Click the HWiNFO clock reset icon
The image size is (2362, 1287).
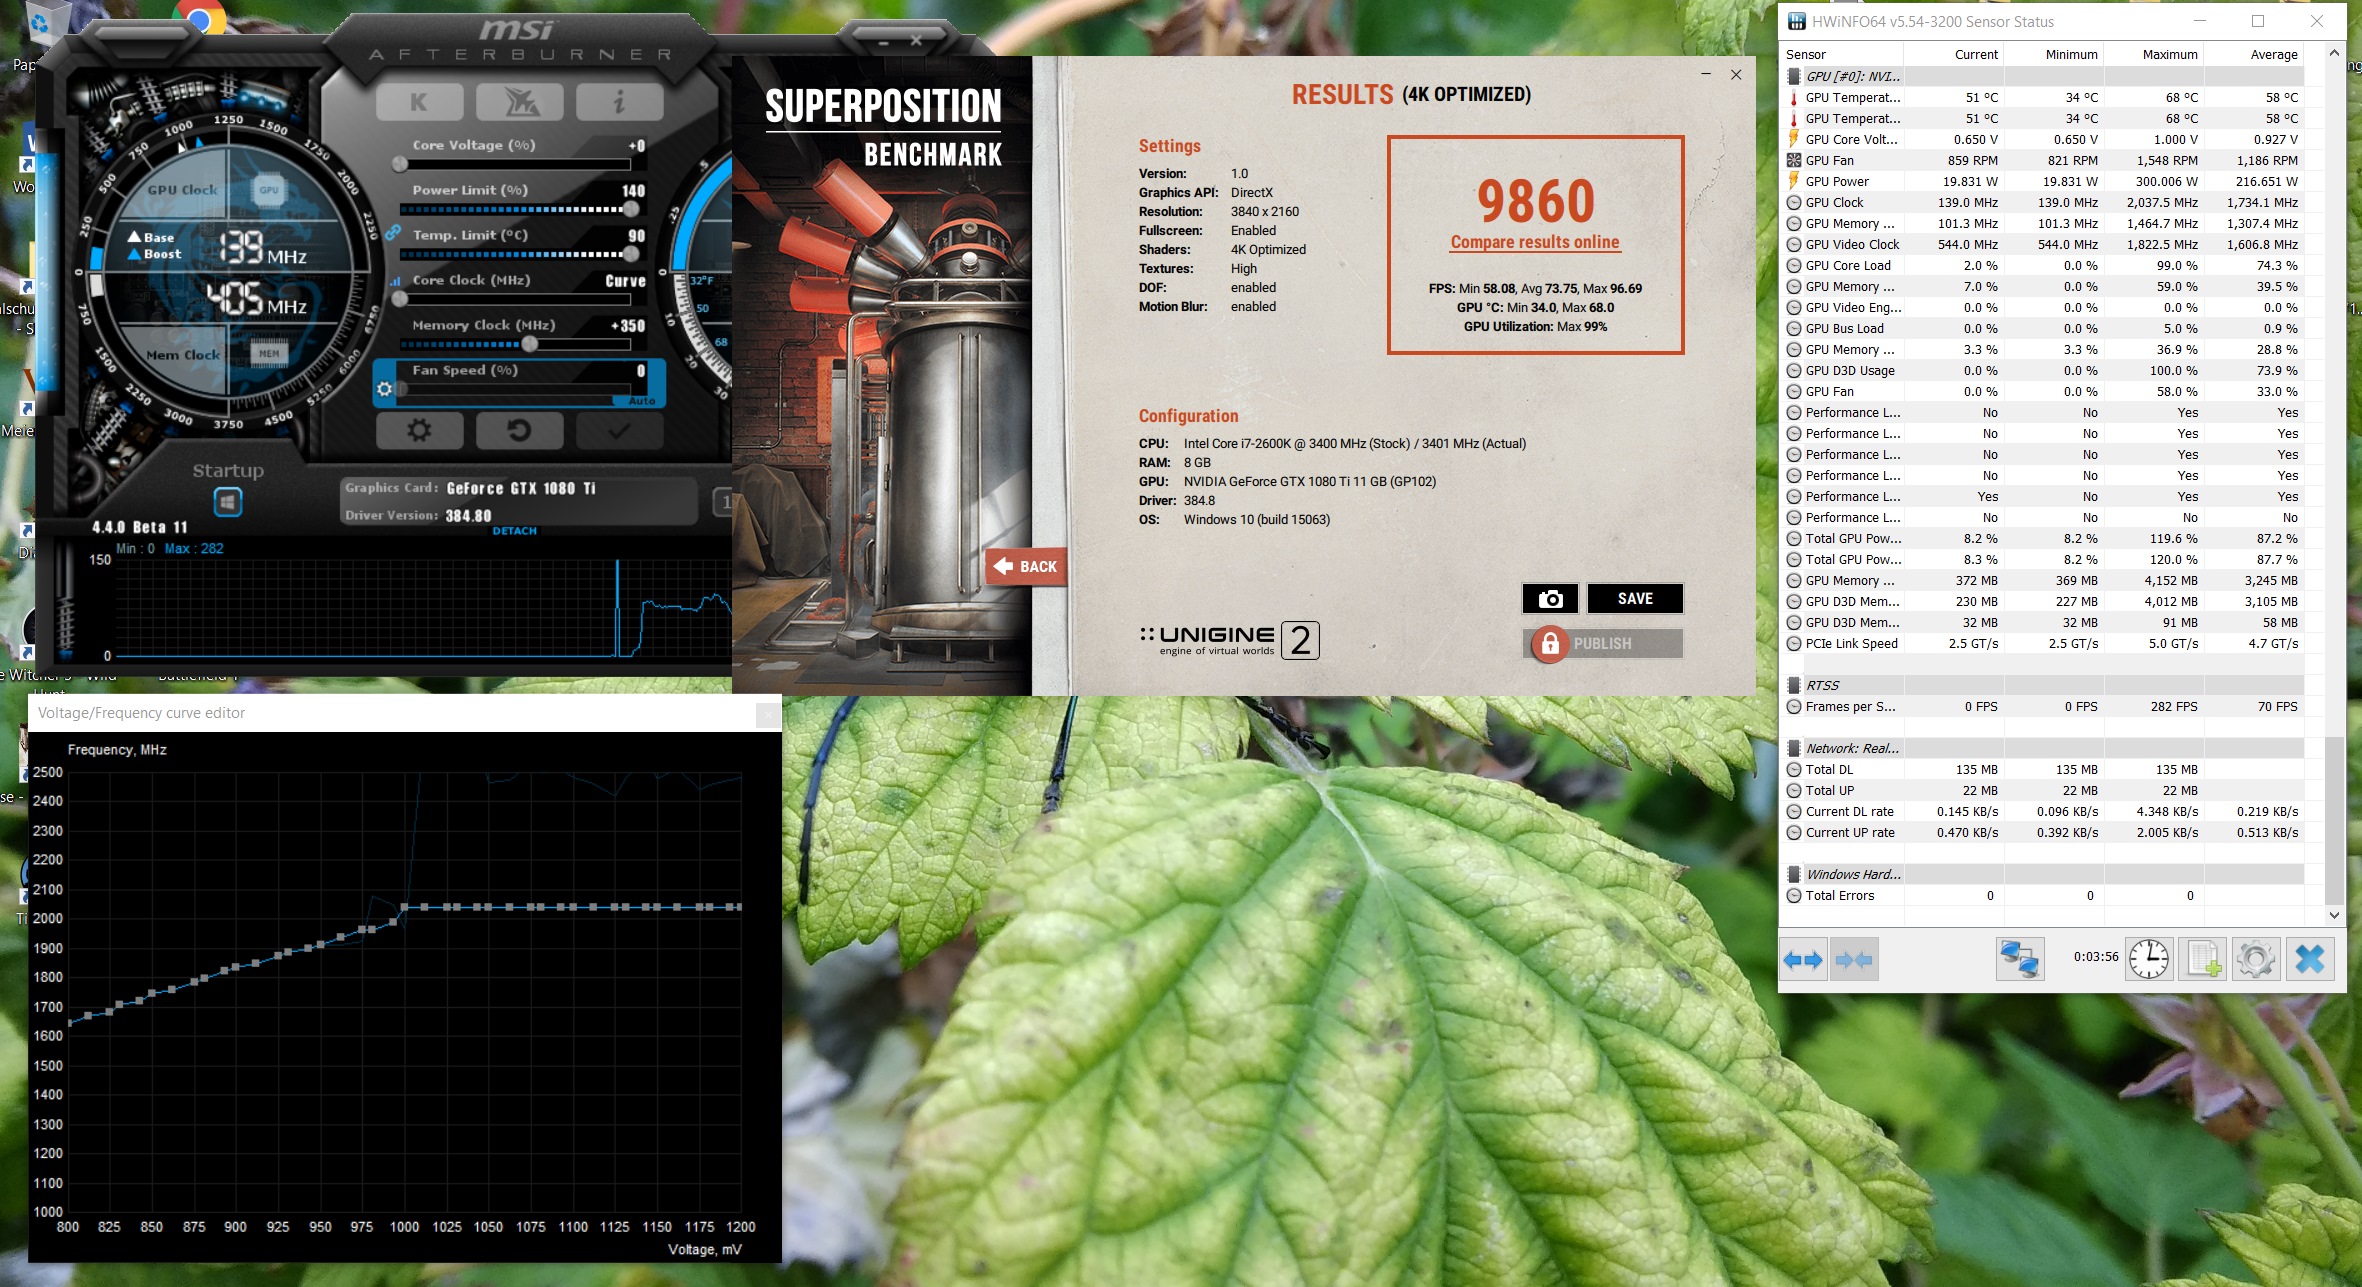point(2148,960)
